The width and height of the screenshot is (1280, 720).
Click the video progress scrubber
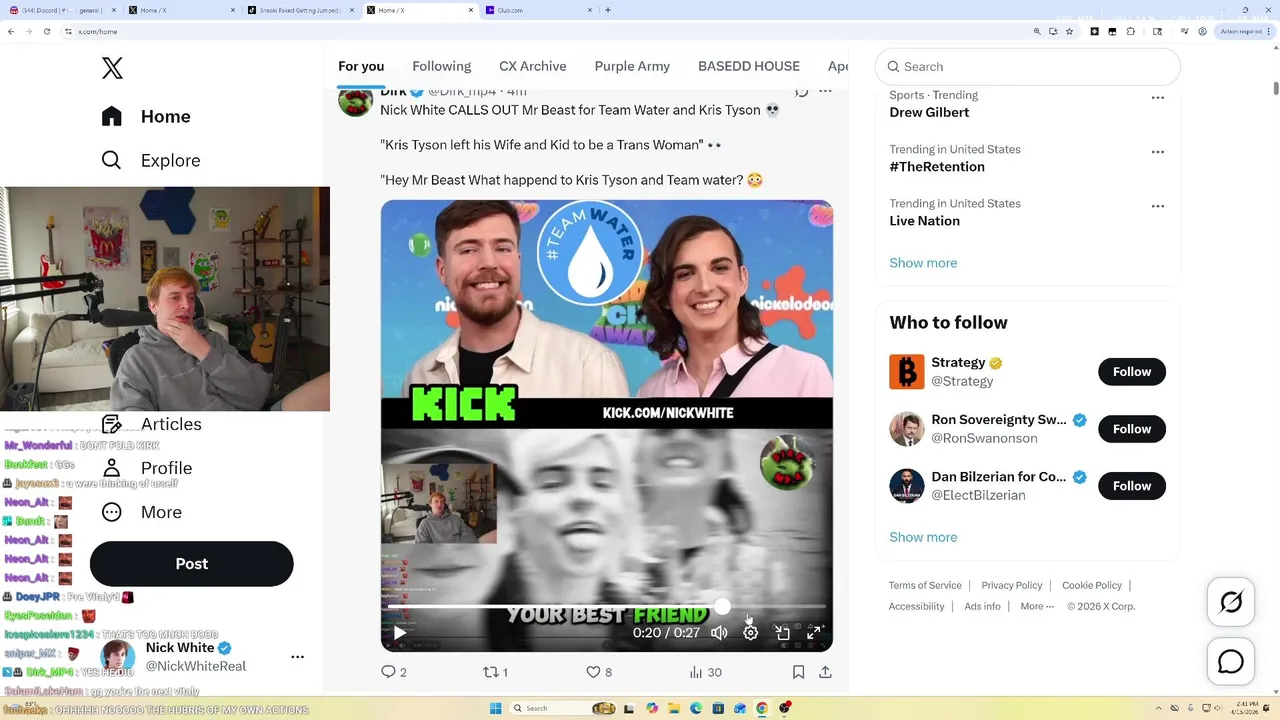click(x=722, y=606)
